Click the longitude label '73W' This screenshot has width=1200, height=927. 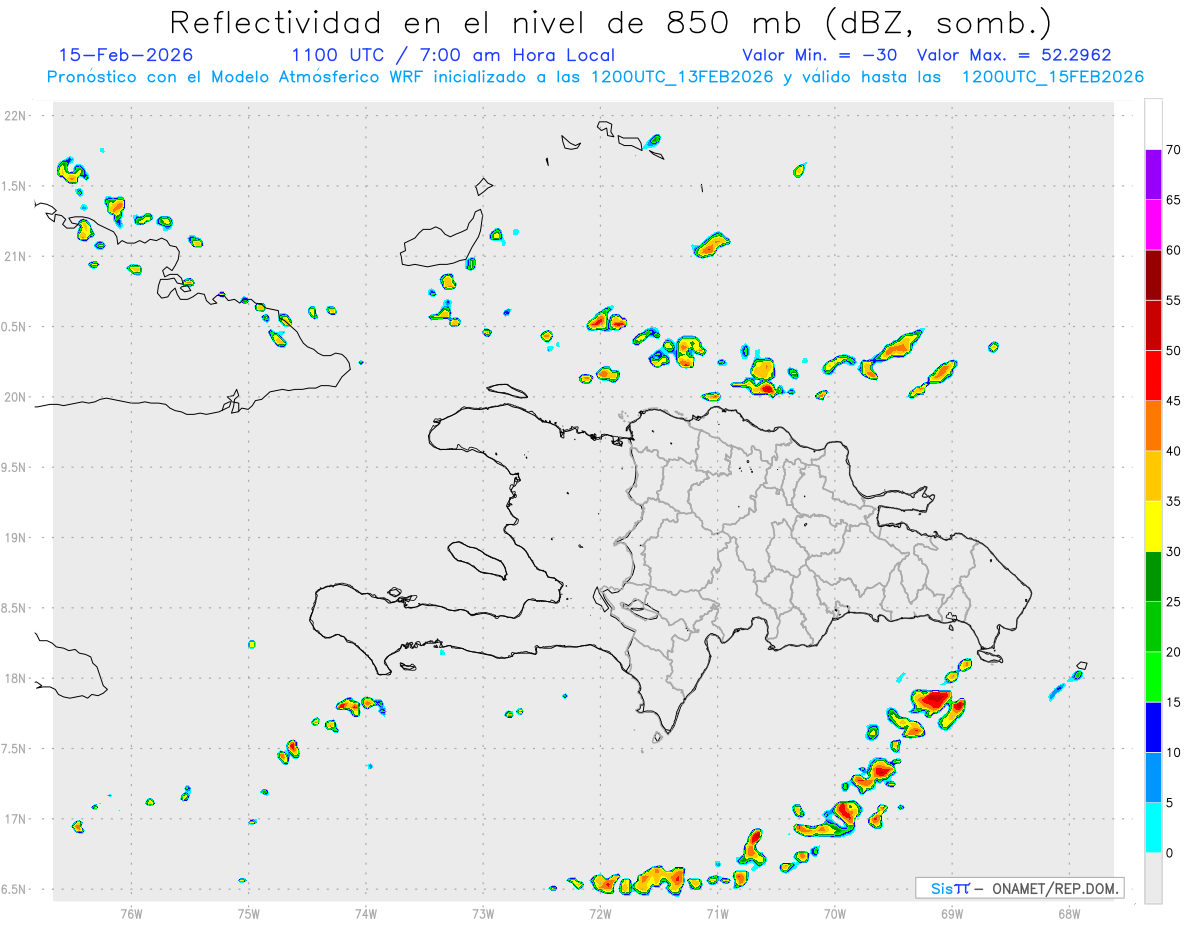[x=483, y=913]
